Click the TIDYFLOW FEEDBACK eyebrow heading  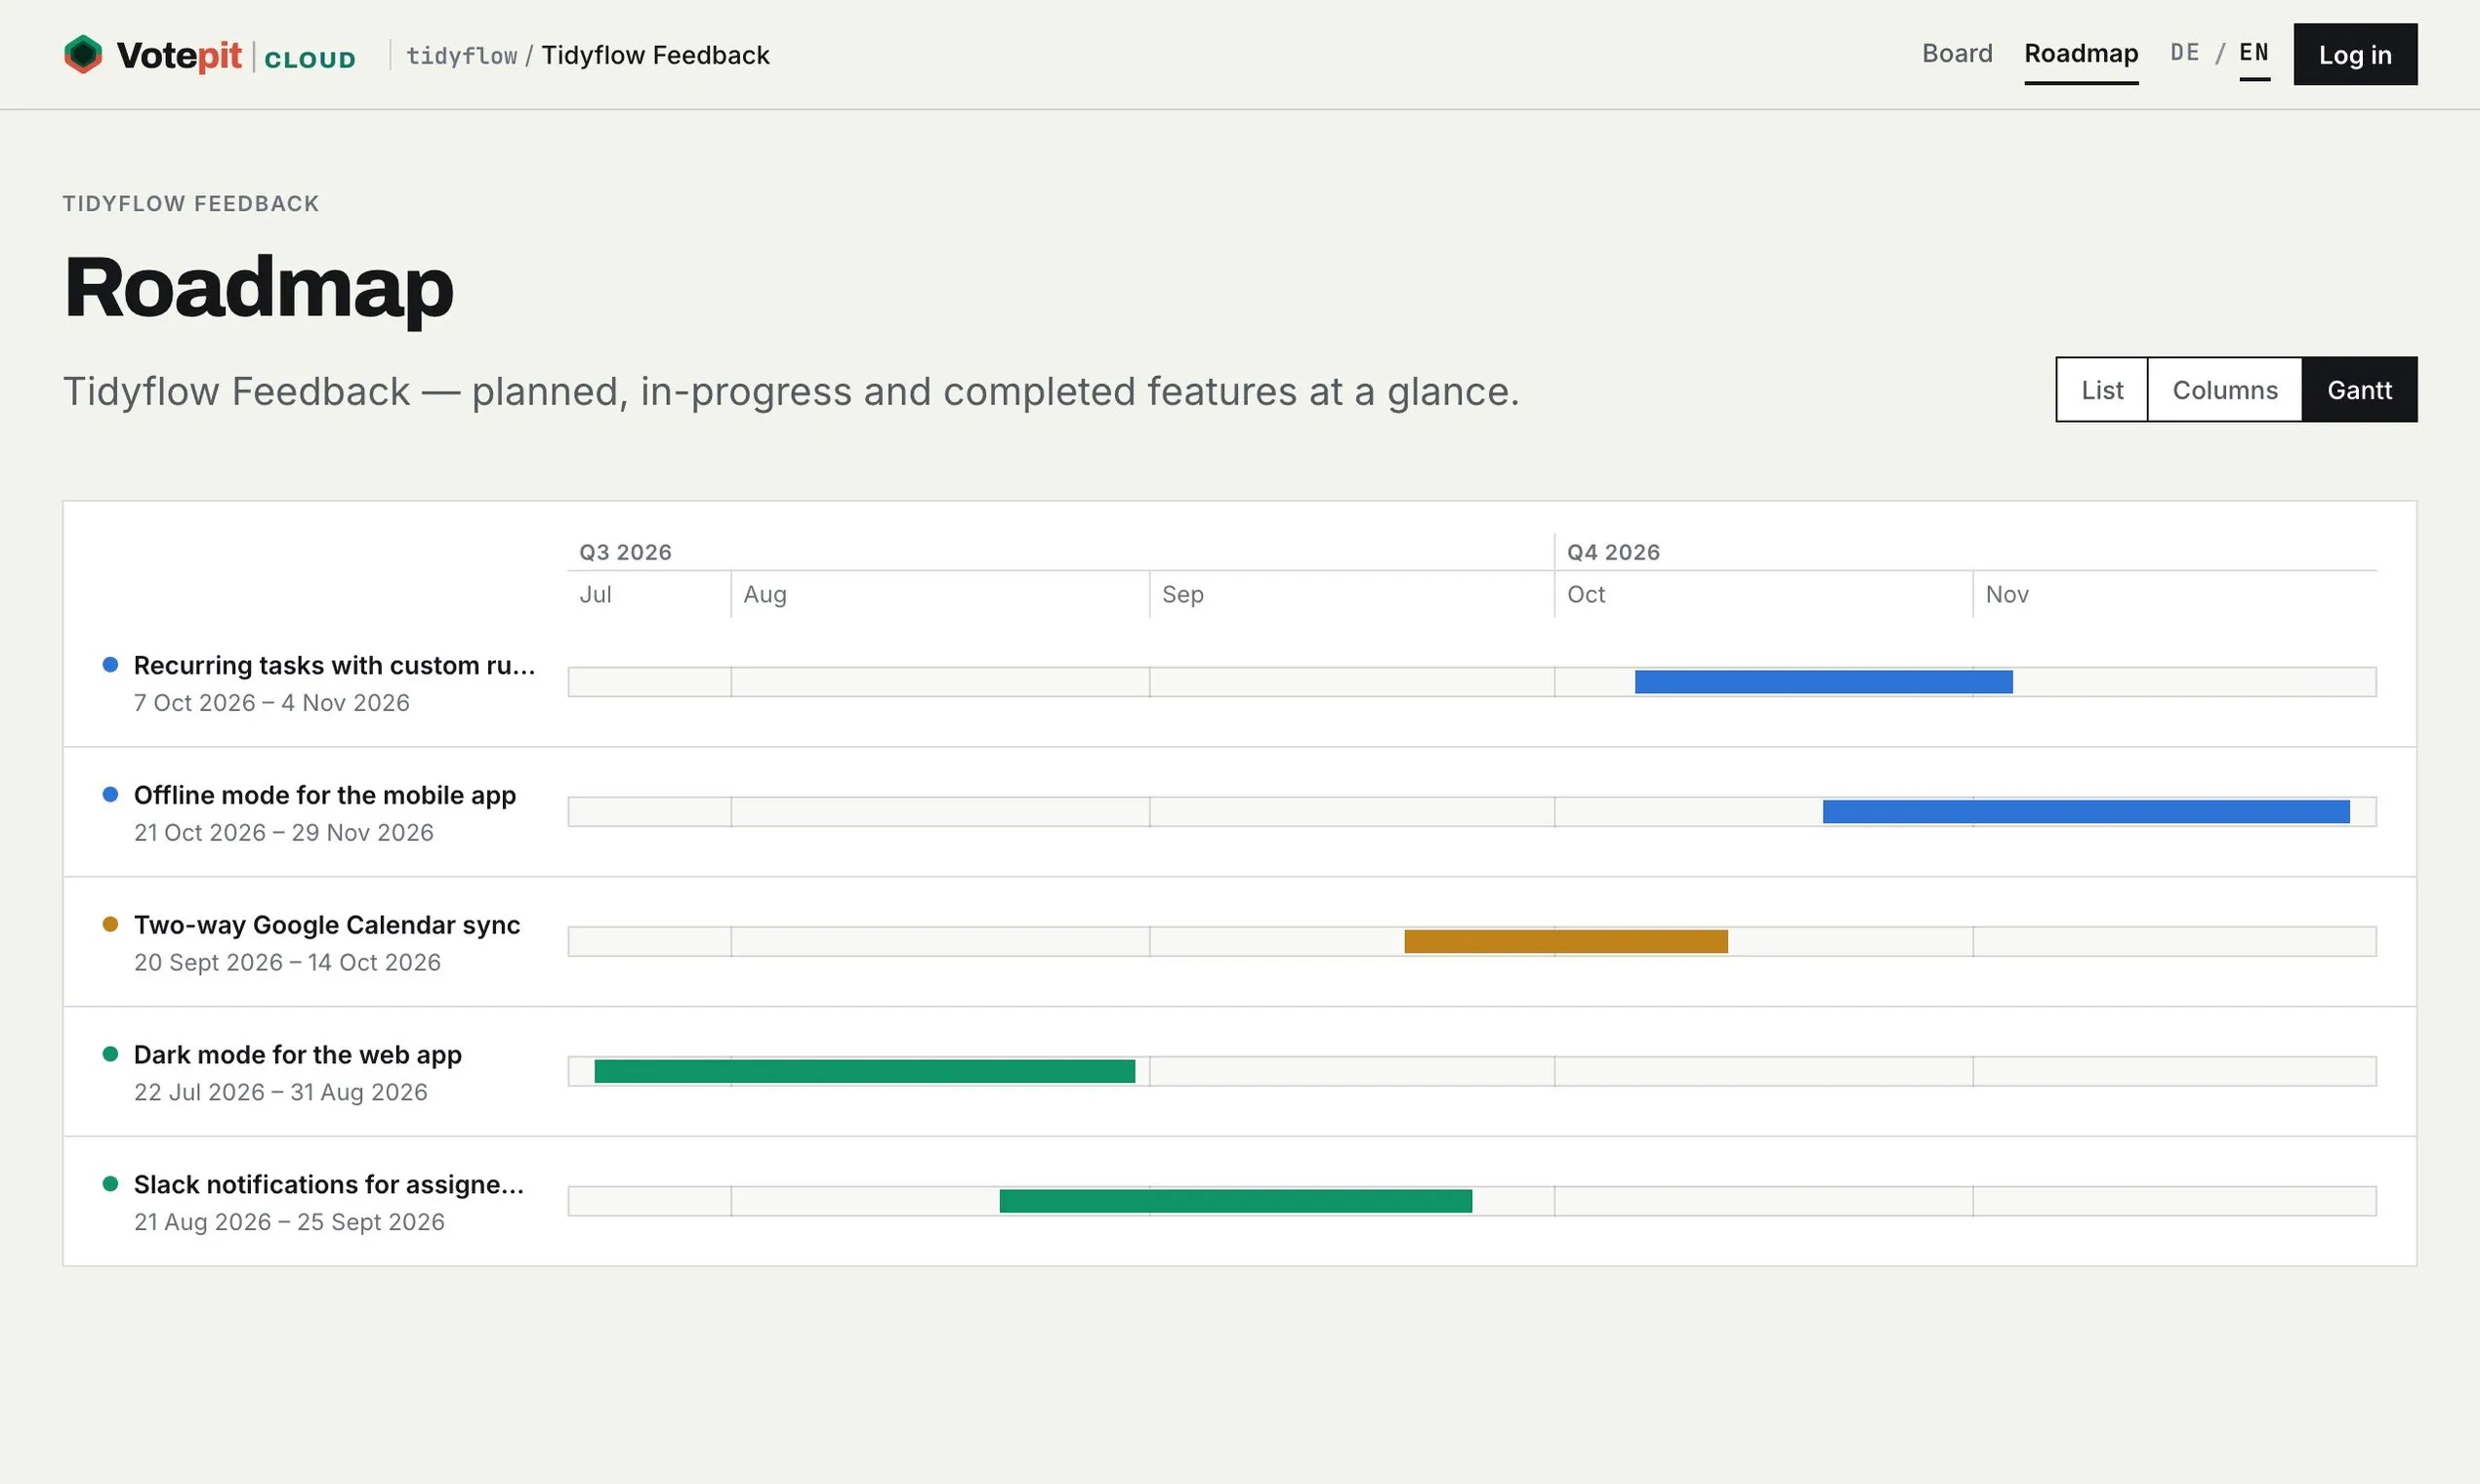pyautogui.click(x=191, y=204)
